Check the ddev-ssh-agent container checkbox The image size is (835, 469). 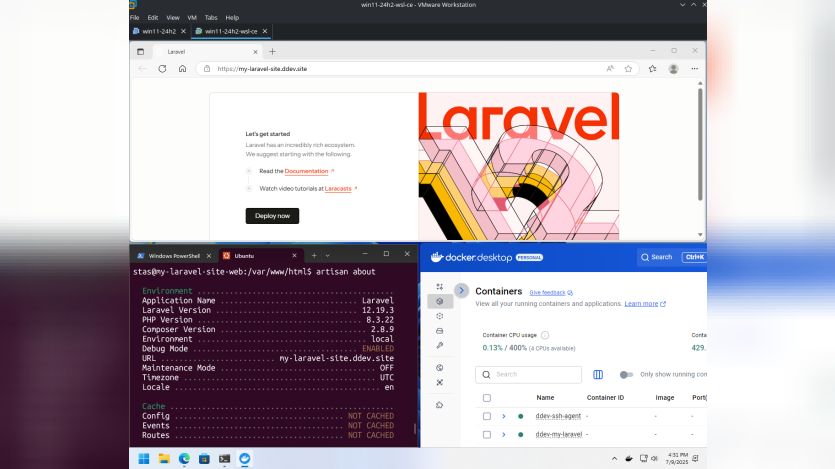487,416
